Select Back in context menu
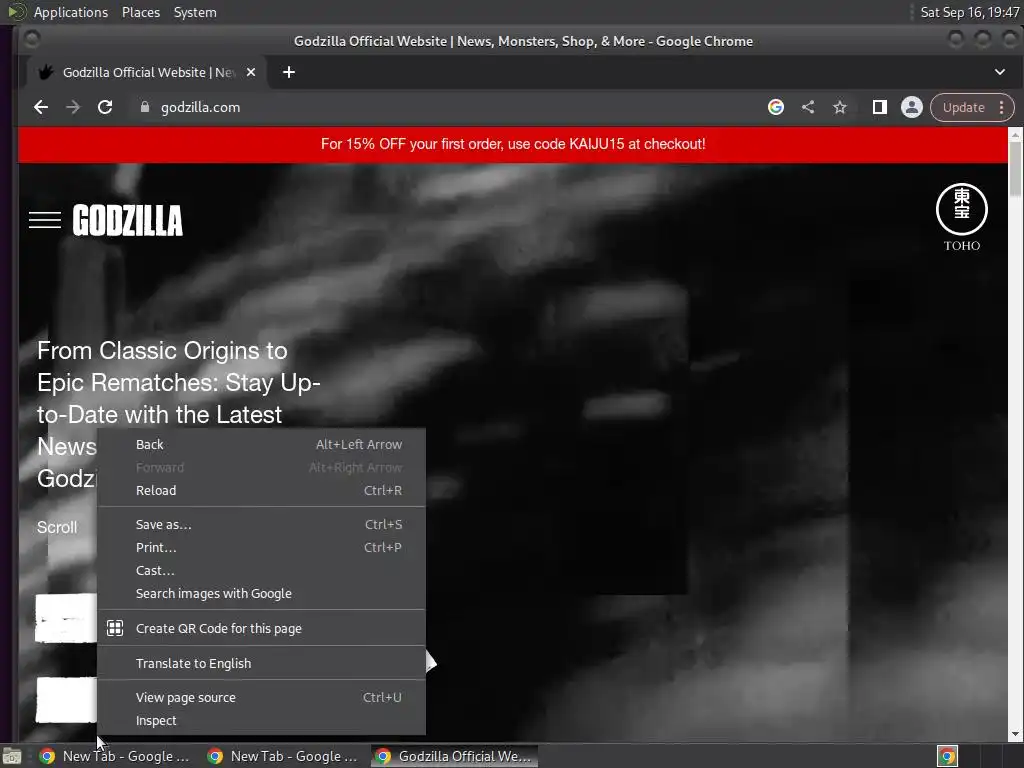Image resolution: width=1024 pixels, height=768 pixels. (x=261, y=445)
